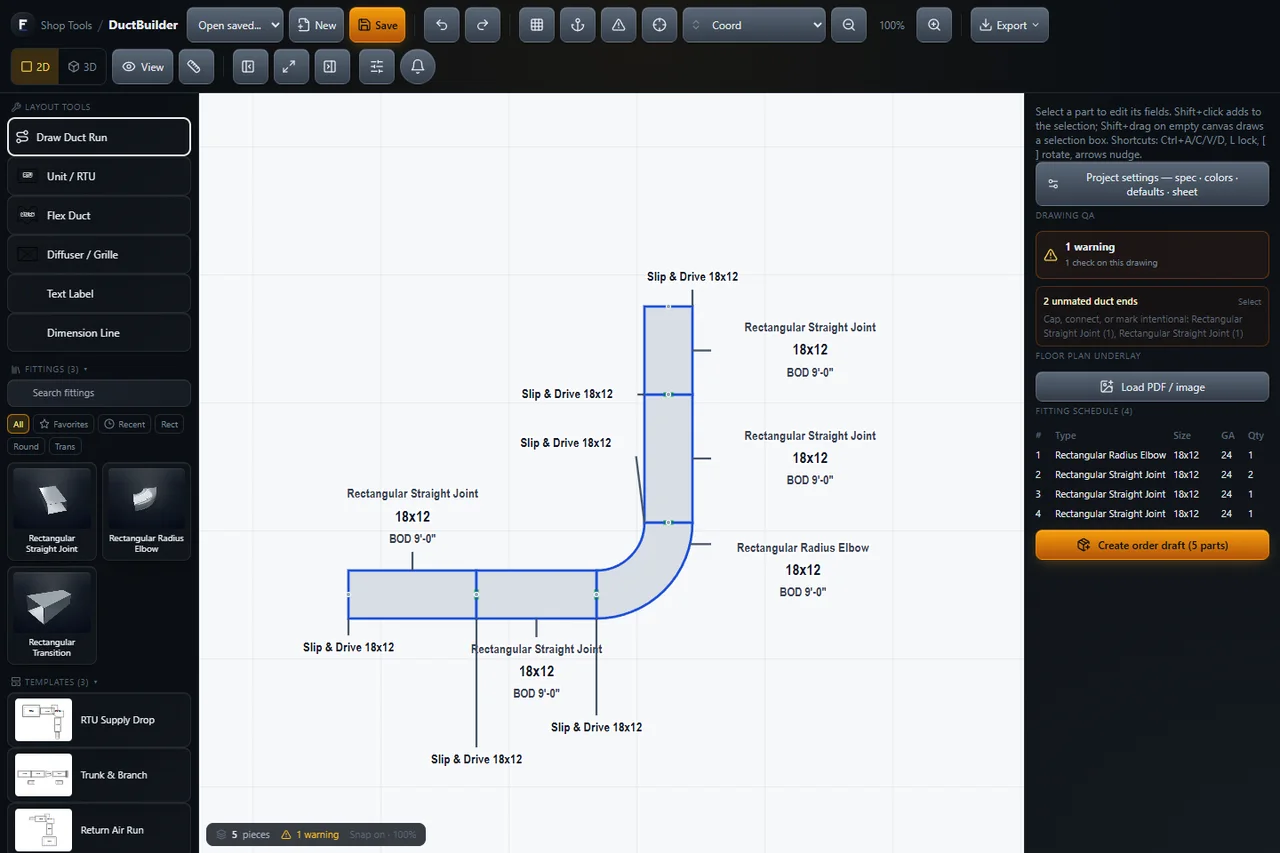
Task: Open notifications bell
Action: (418, 67)
